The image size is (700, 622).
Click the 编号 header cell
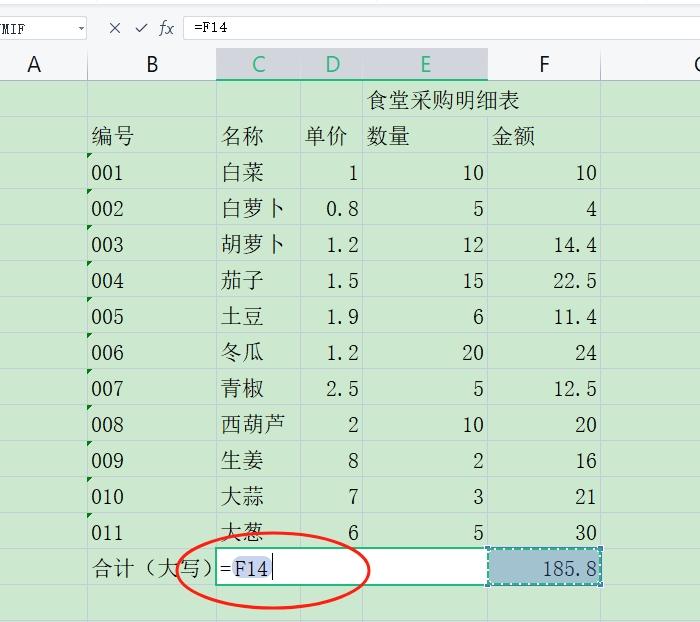point(152,135)
